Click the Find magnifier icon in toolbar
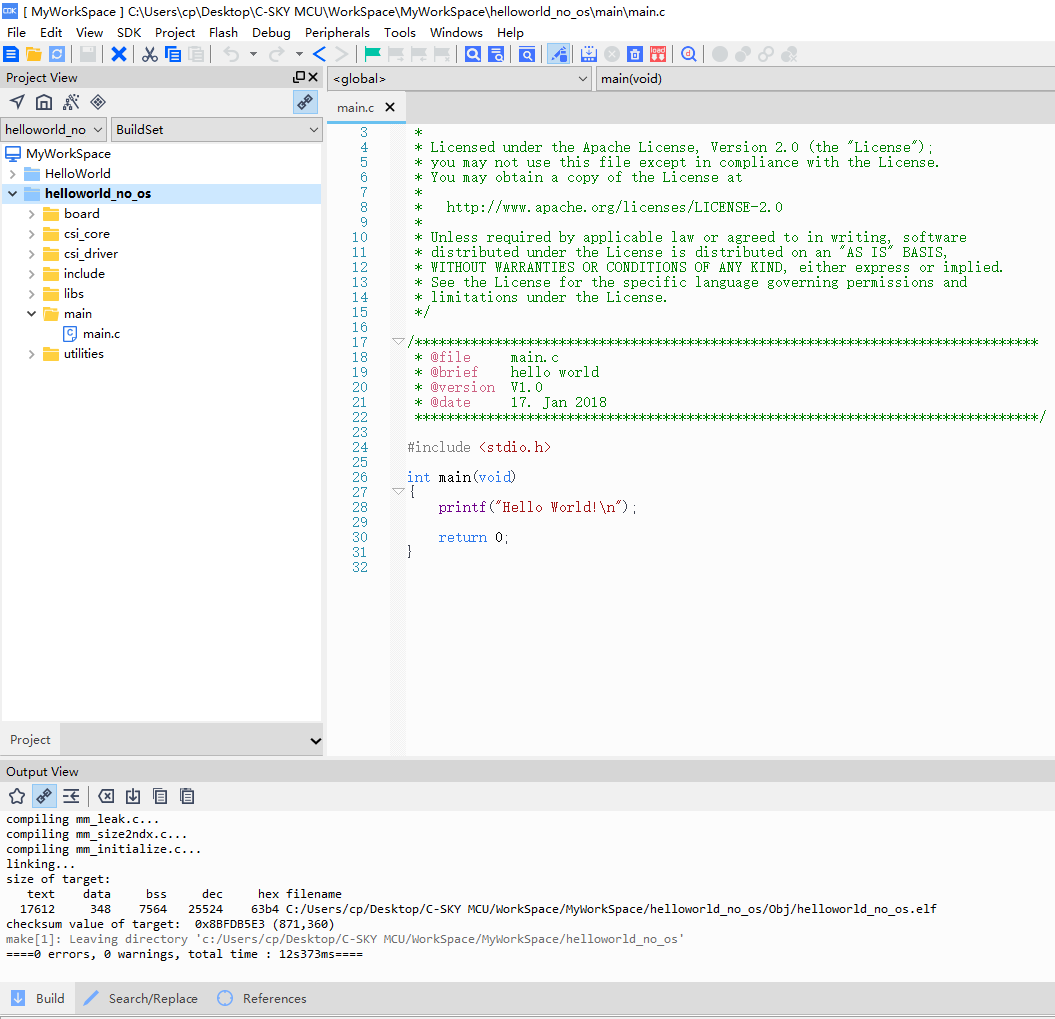1055x1019 pixels. pyautogui.click(x=473, y=55)
